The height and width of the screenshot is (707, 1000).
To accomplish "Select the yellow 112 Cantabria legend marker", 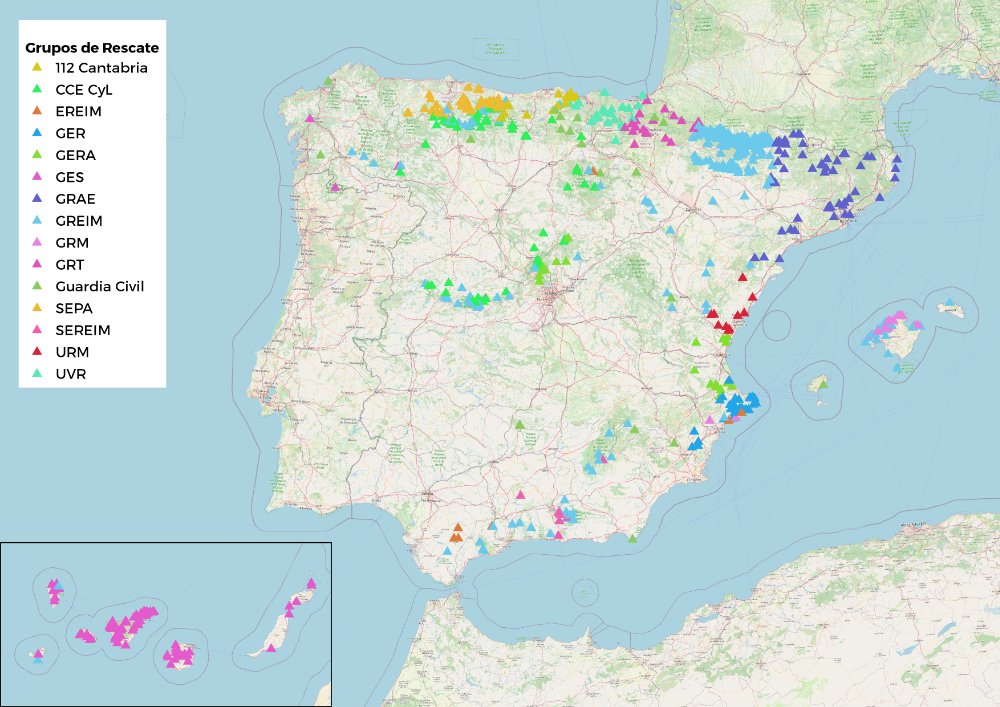I will pos(35,68).
